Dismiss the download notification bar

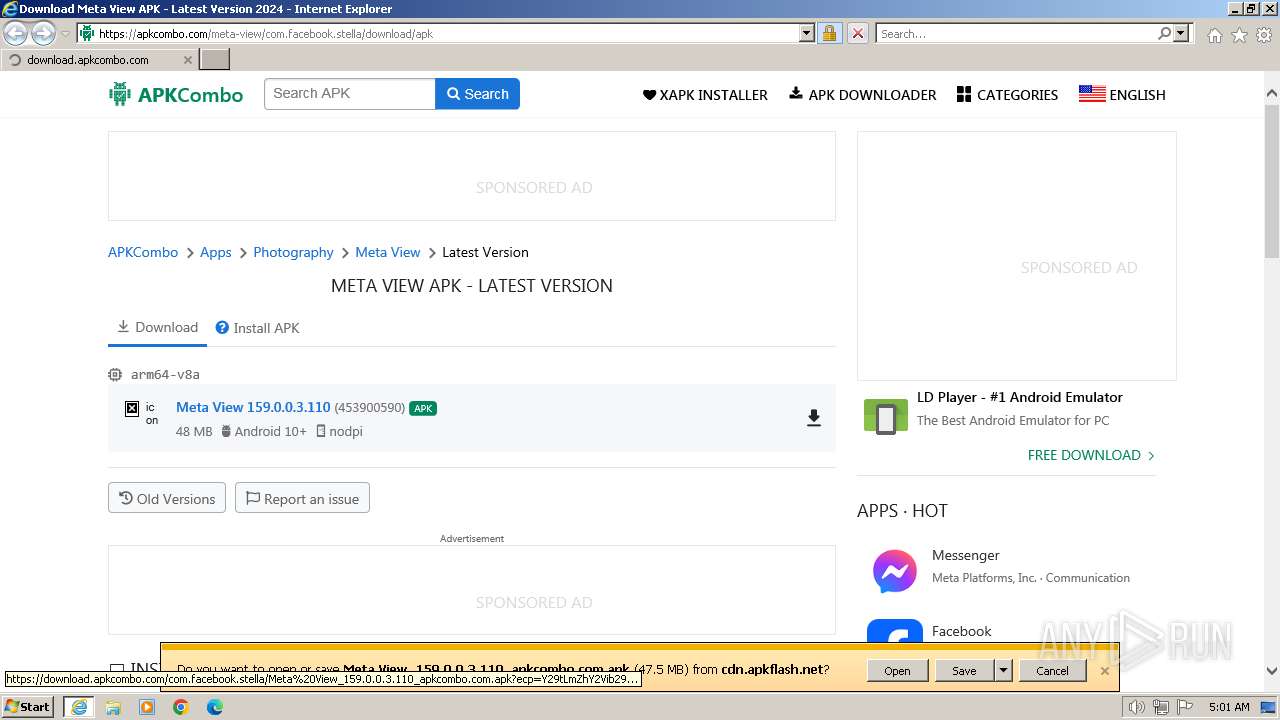pyautogui.click(x=1104, y=671)
